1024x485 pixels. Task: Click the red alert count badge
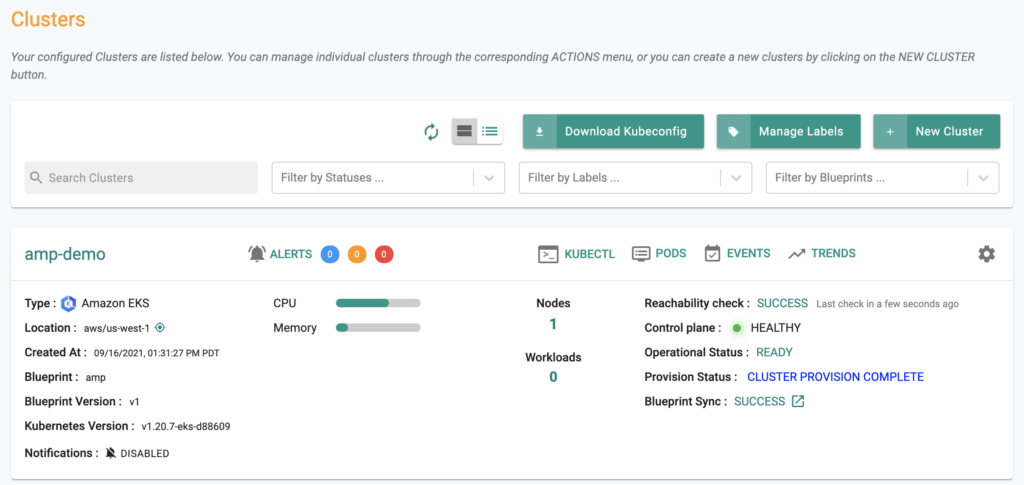(x=384, y=254)
